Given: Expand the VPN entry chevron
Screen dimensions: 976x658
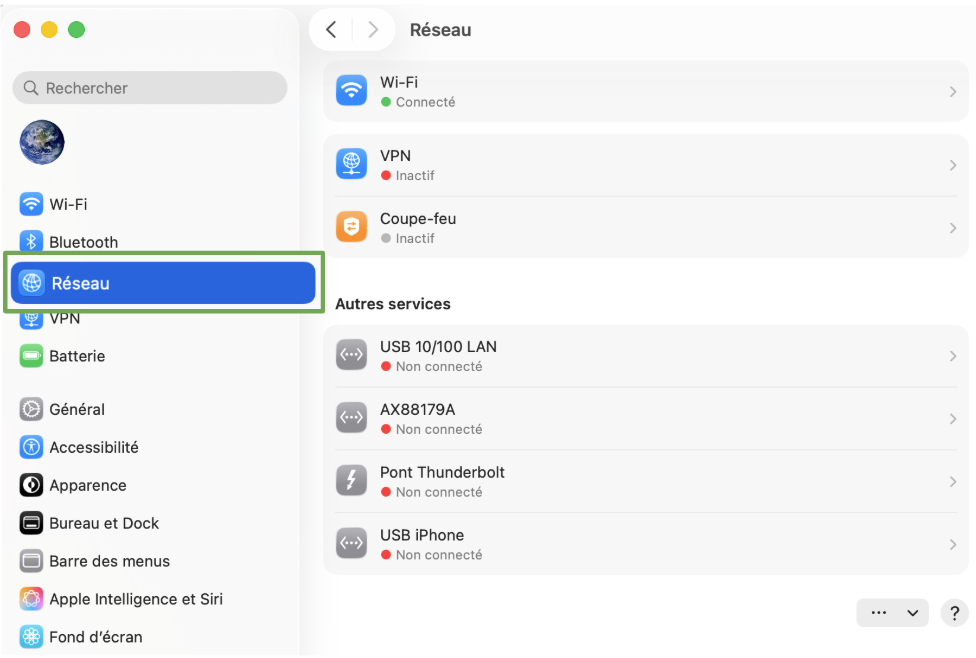Looking at the screenshot, I should point(951,163).
